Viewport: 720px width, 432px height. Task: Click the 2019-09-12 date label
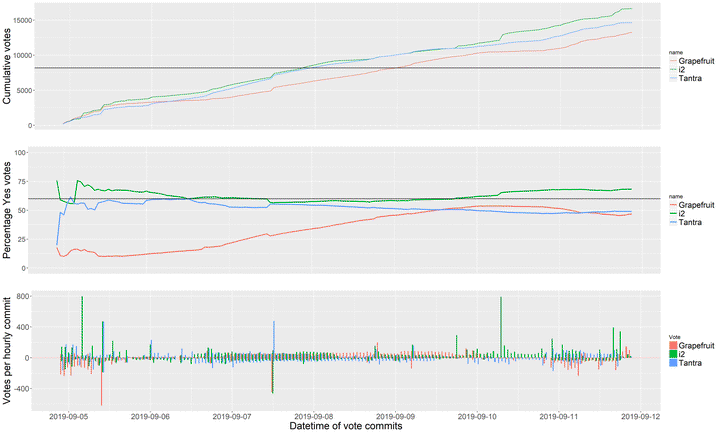641,416
